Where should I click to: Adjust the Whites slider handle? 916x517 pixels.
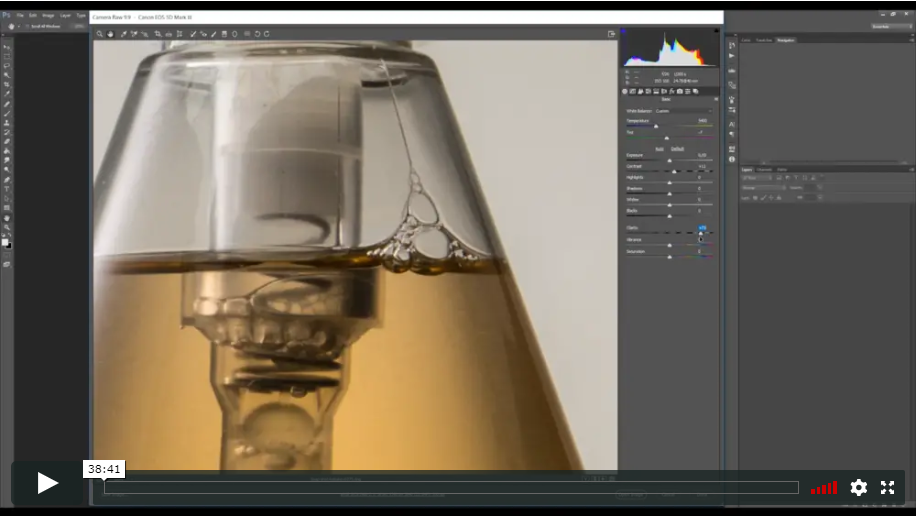(669, 205)
